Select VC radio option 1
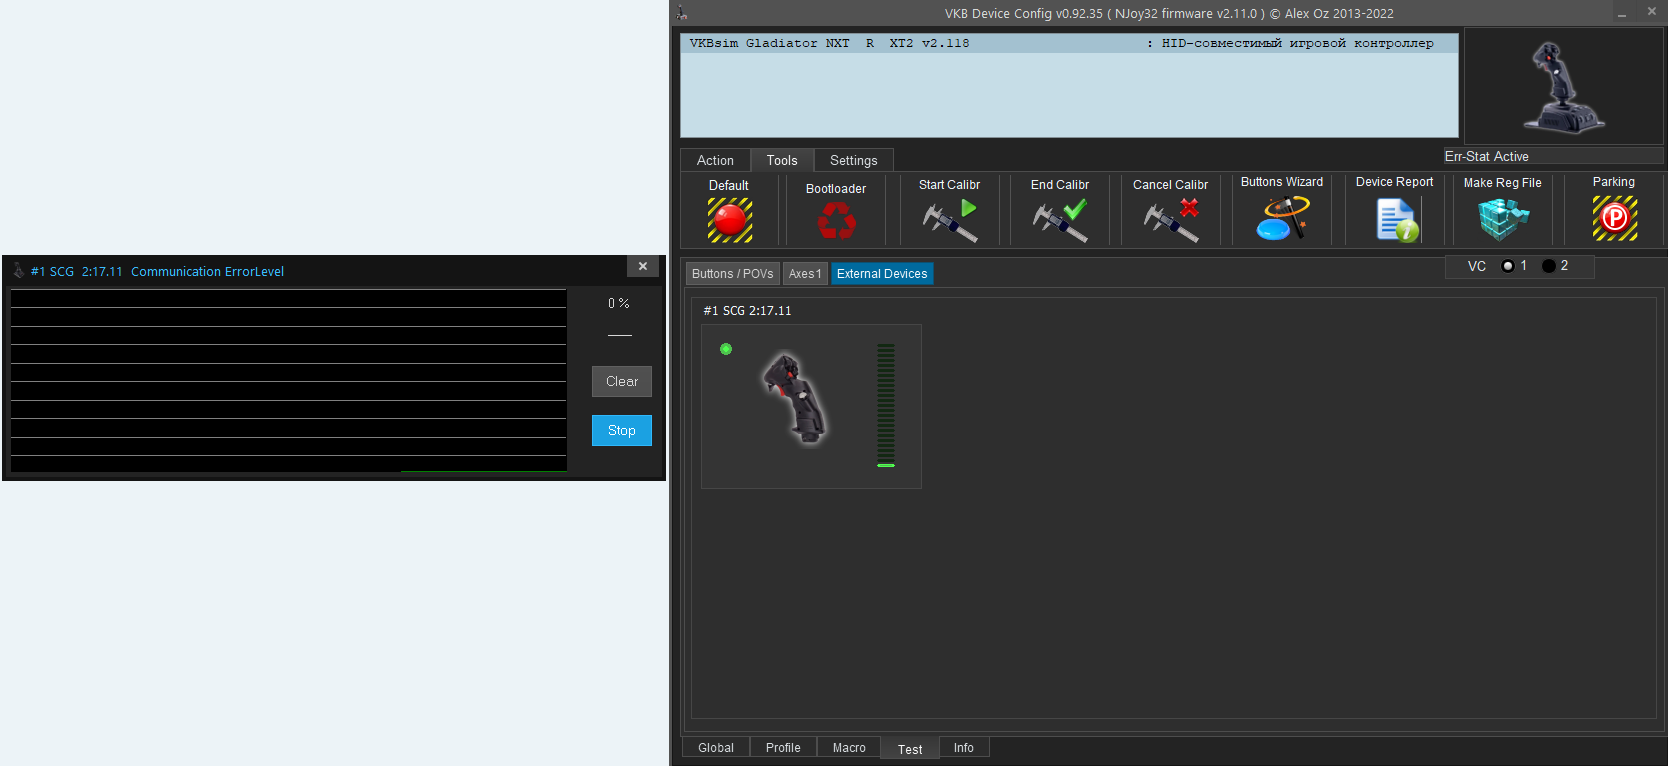 click(1508, 266)
